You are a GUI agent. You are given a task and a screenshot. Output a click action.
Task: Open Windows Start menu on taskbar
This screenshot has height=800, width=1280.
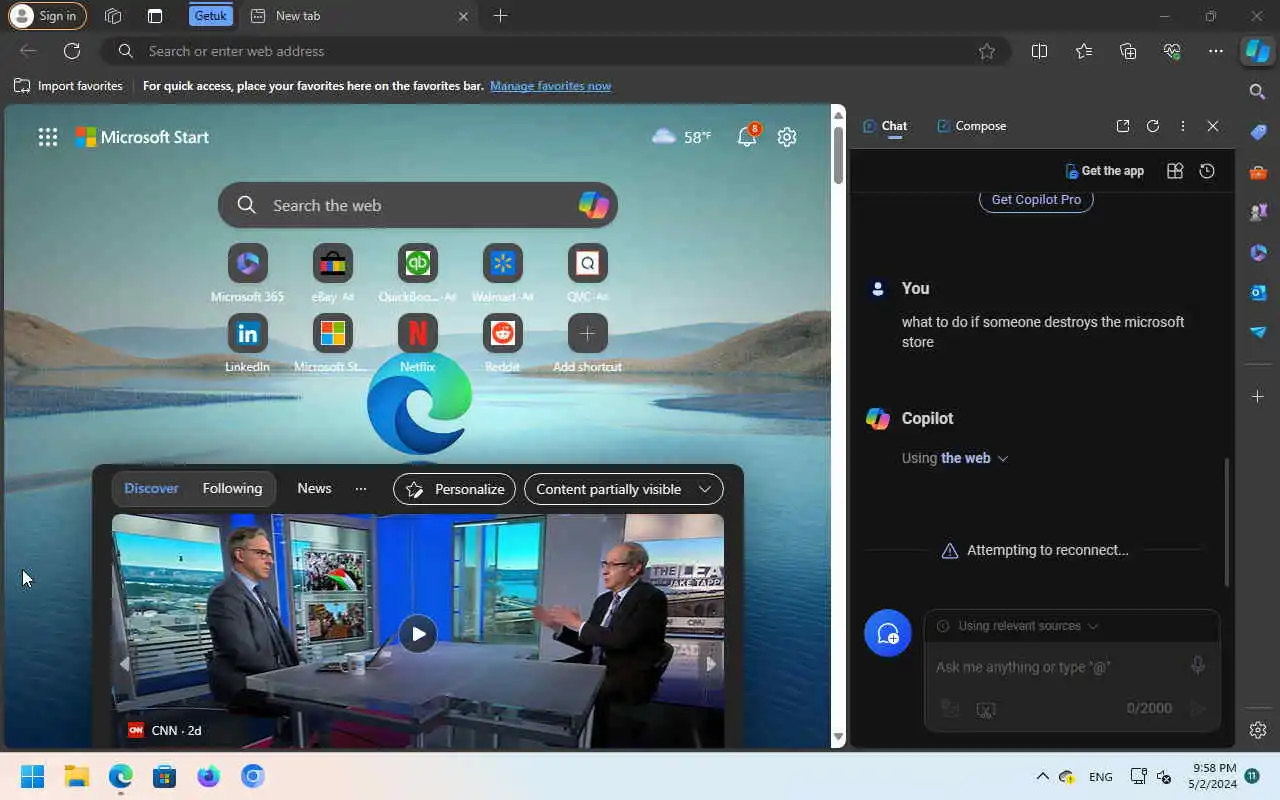click(x=32, y=776)
